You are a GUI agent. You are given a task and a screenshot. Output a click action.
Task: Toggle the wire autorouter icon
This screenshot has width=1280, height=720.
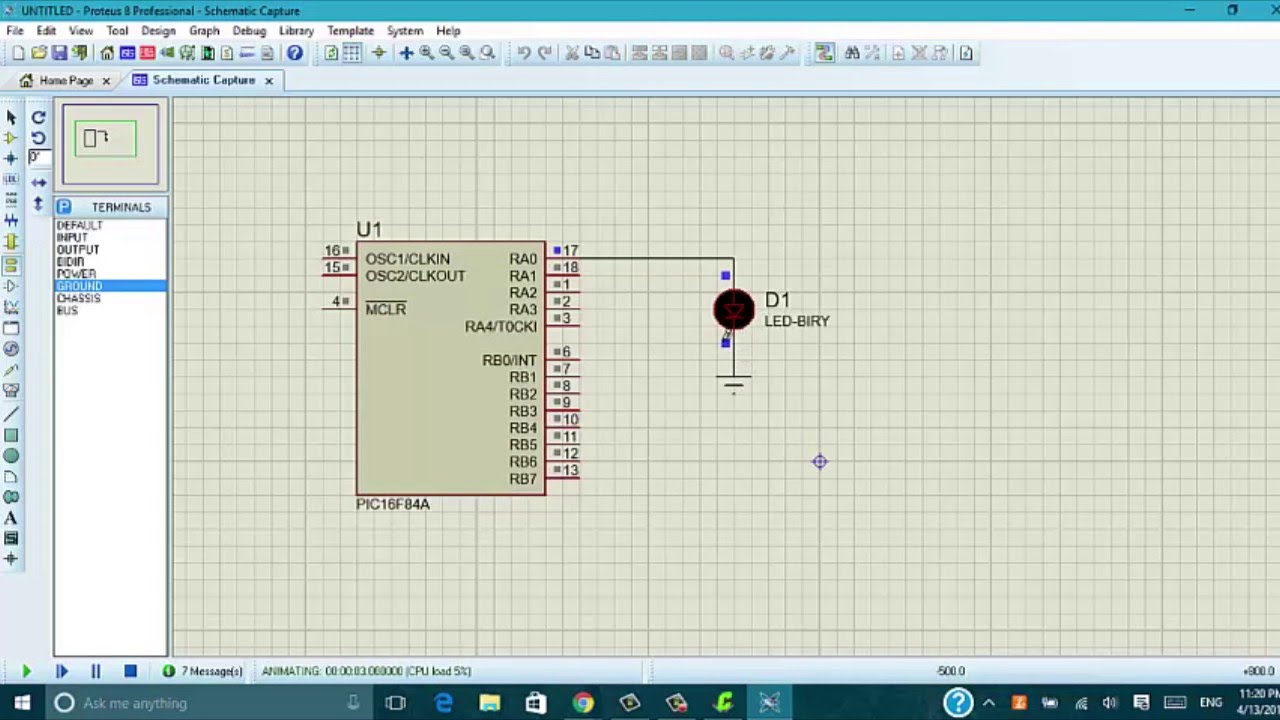(x=824, y=53)
